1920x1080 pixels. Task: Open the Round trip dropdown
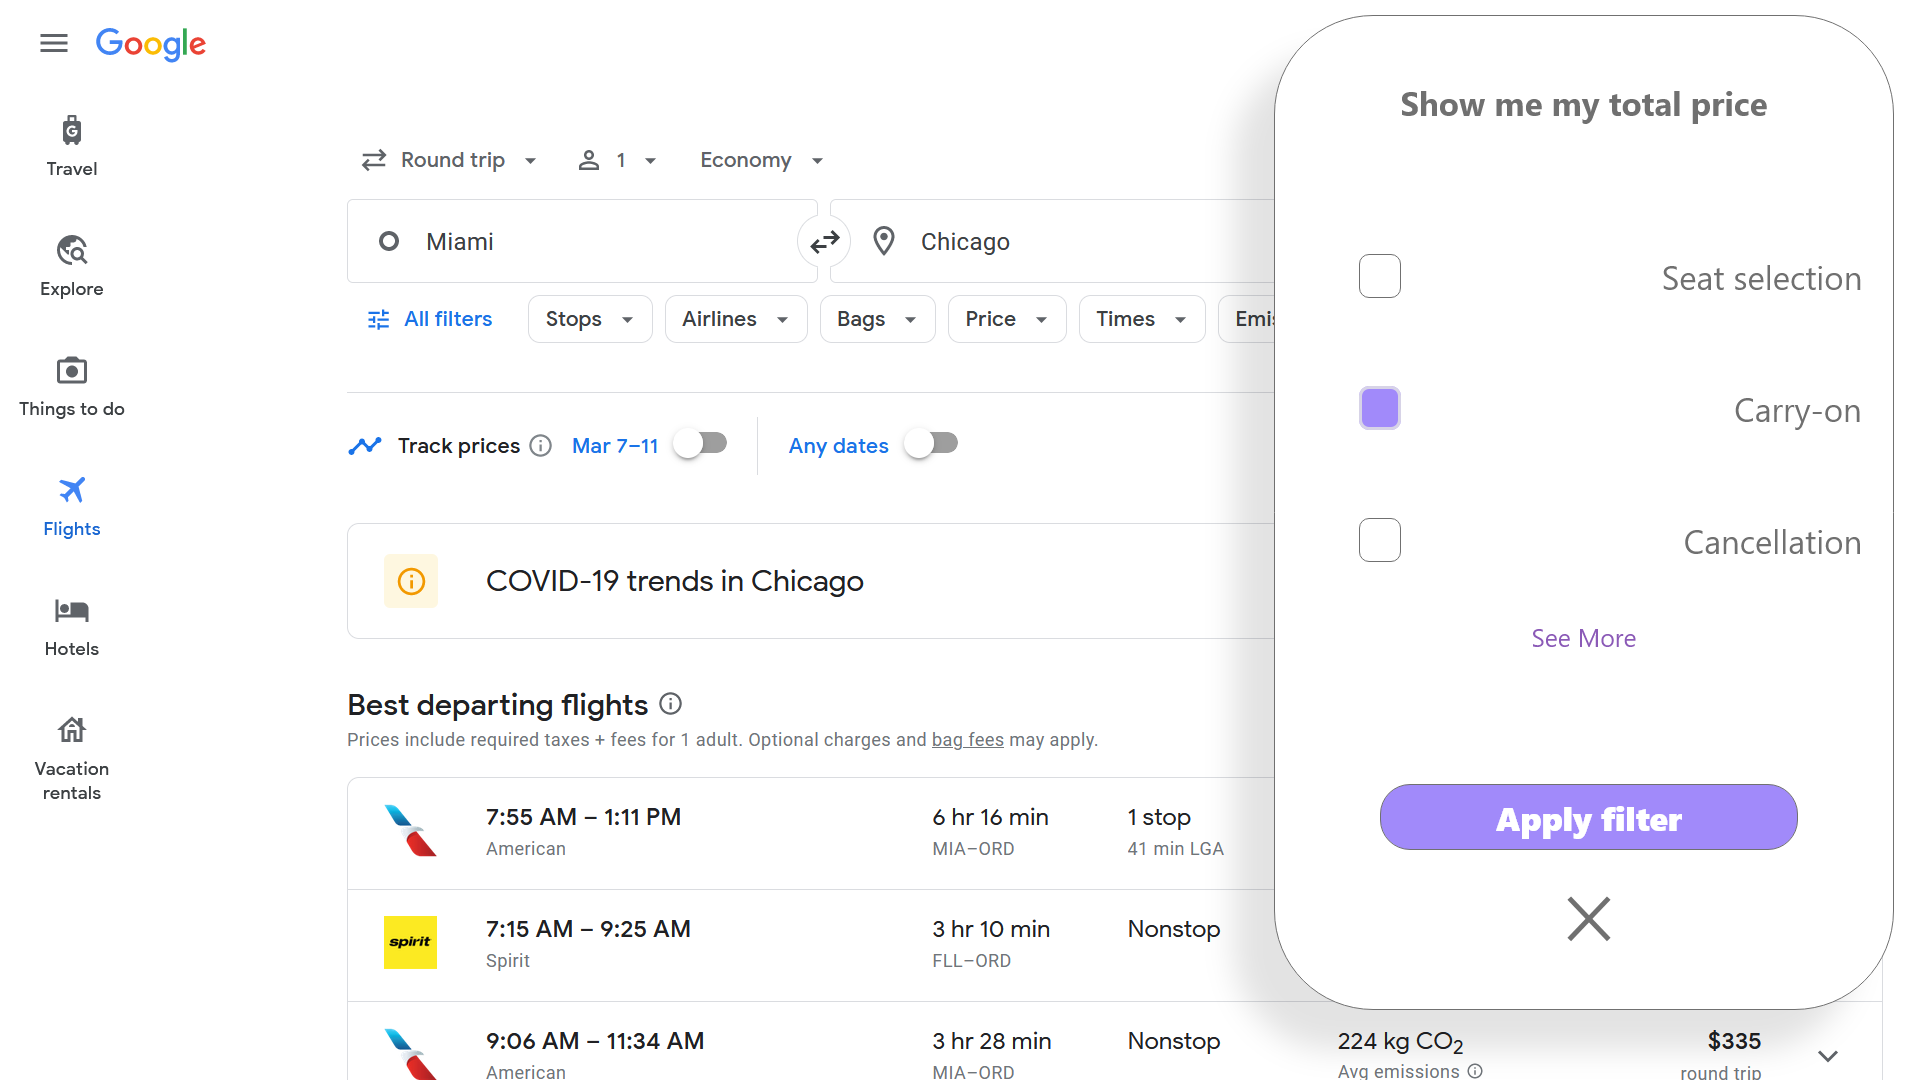450,161
